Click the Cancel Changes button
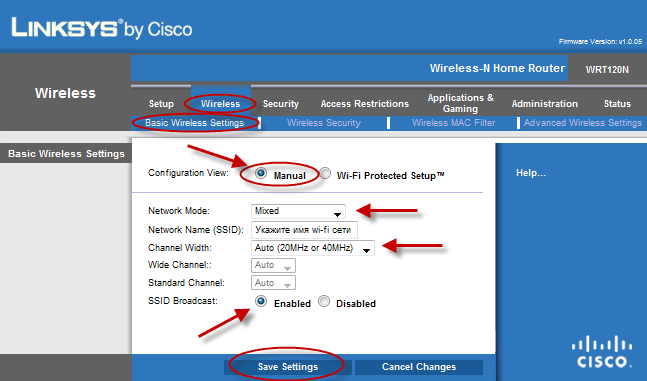This screenshot has height=381, width=647. click(419, 367)
